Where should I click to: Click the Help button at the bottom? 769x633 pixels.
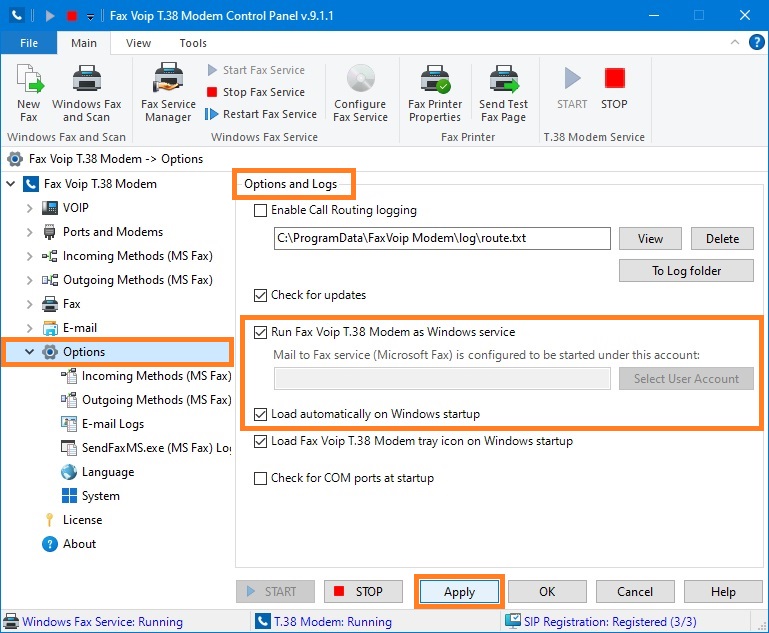pyautogui.click(x=723, y=592)
